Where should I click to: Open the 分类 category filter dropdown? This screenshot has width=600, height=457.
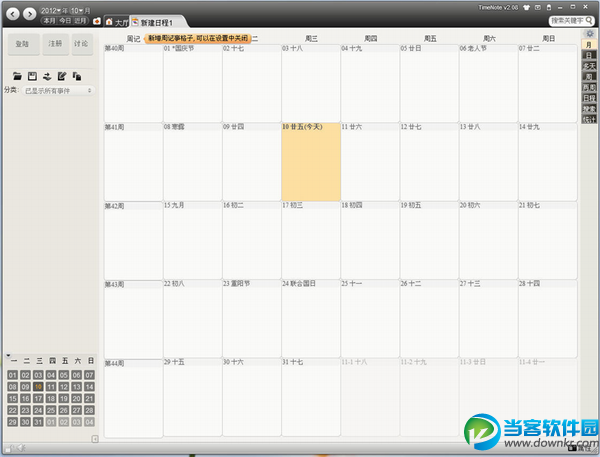coord(59,91)
